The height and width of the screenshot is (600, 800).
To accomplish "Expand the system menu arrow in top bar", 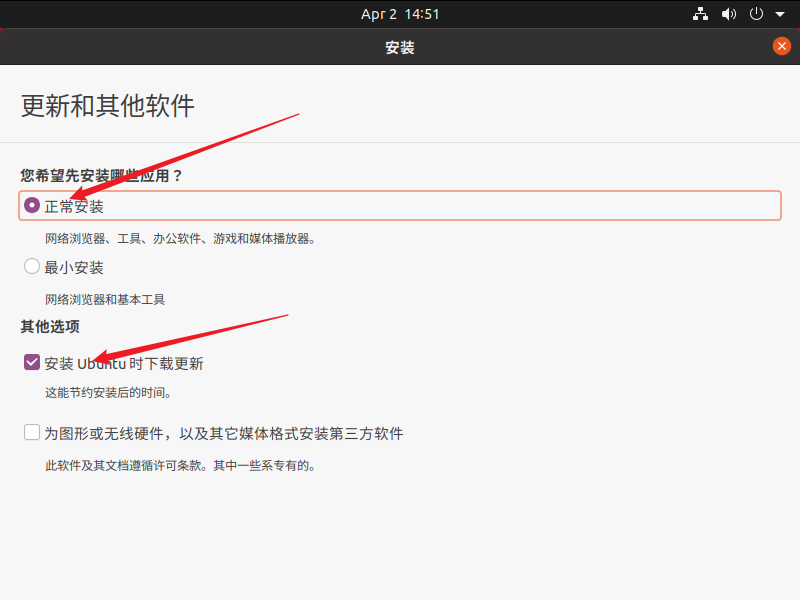I will [x=780, y=14].
